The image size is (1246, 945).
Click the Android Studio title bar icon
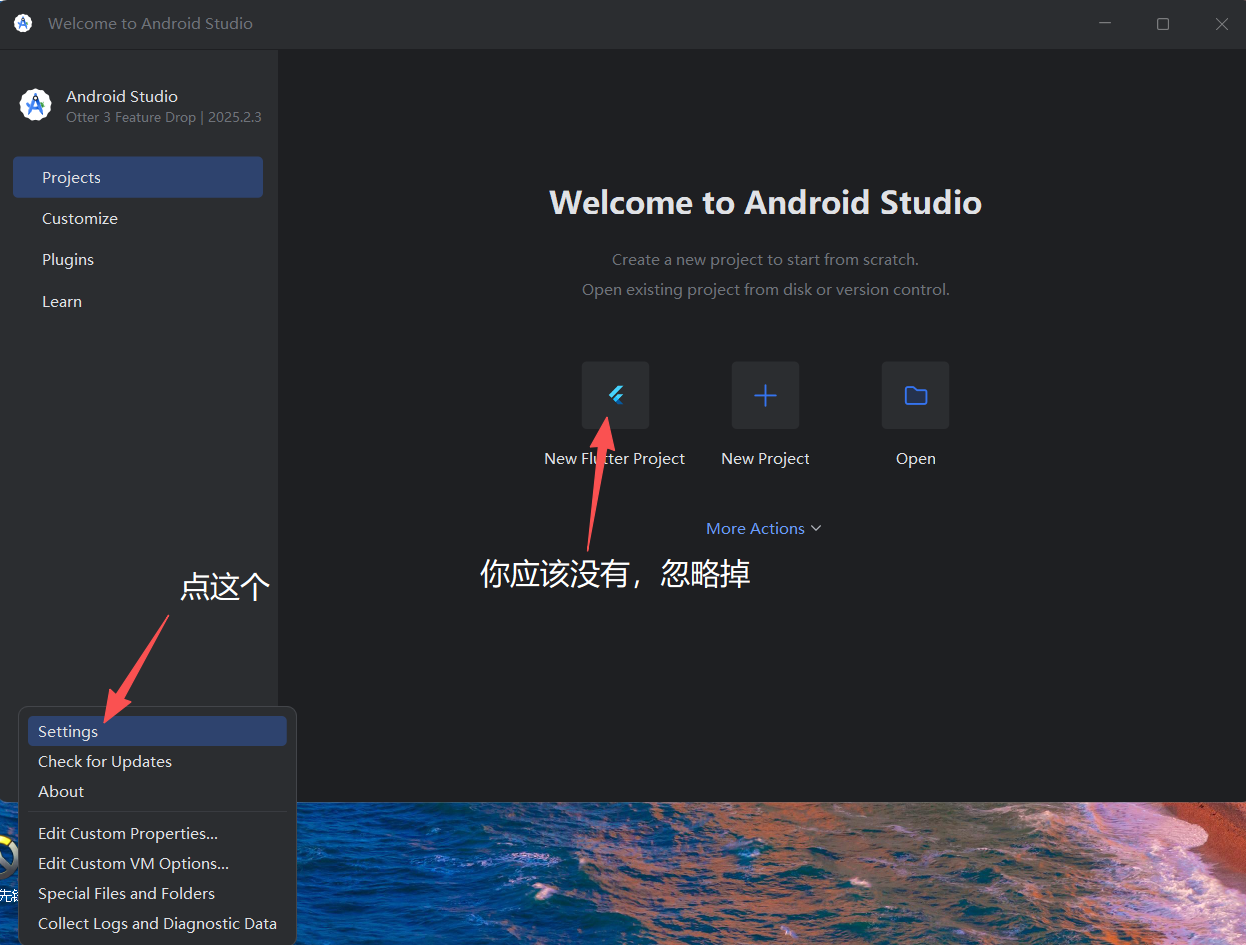[23, 23]
